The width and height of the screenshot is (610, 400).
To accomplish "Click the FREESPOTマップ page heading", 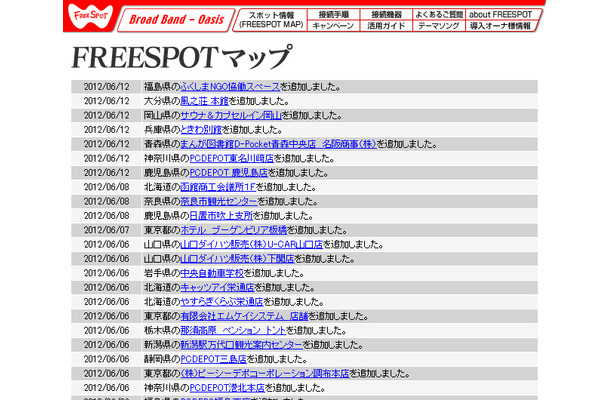I will click(x=181, y=57).
